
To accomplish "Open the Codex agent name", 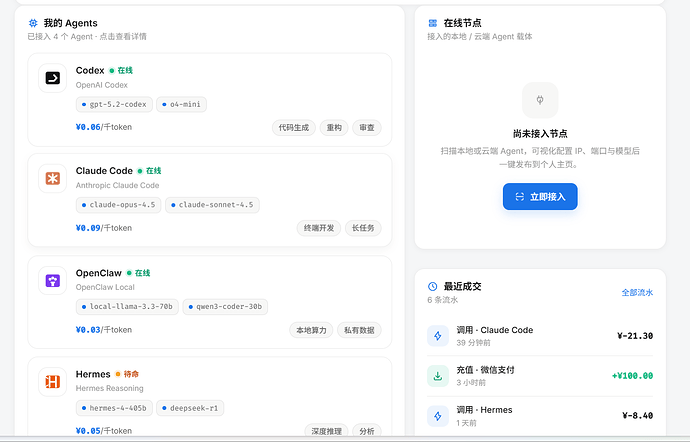I will click(90, 70).
